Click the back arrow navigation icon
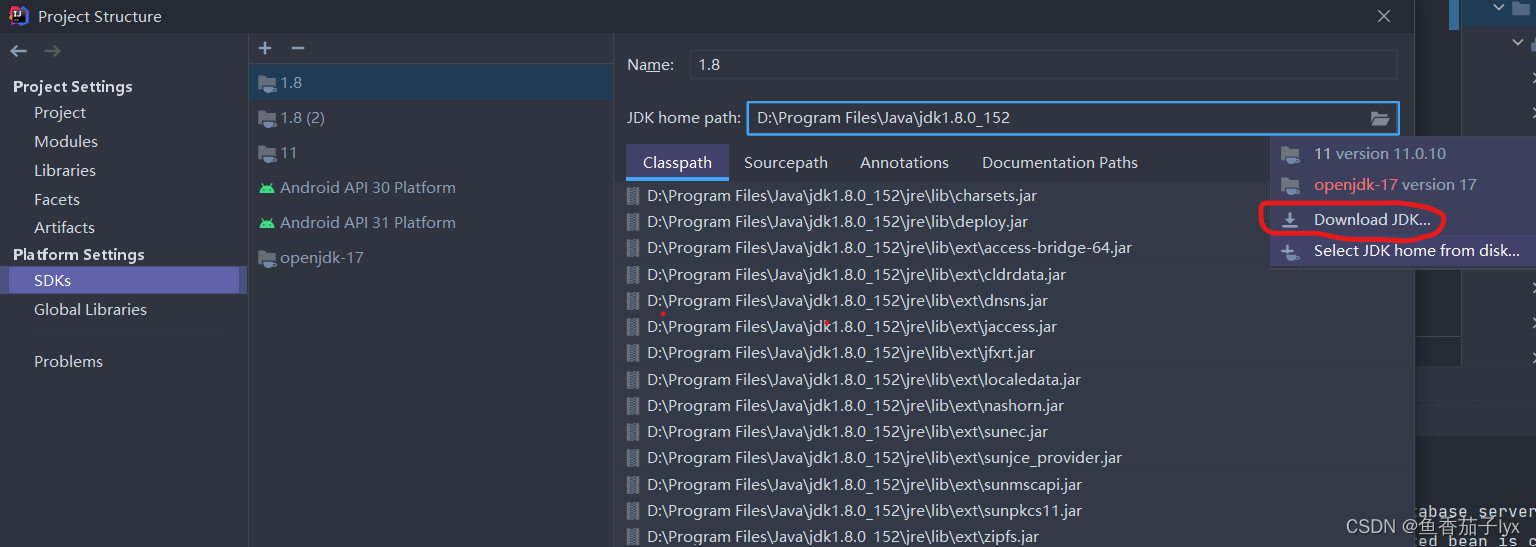1536x547 pixels. [x=19, y=51]
